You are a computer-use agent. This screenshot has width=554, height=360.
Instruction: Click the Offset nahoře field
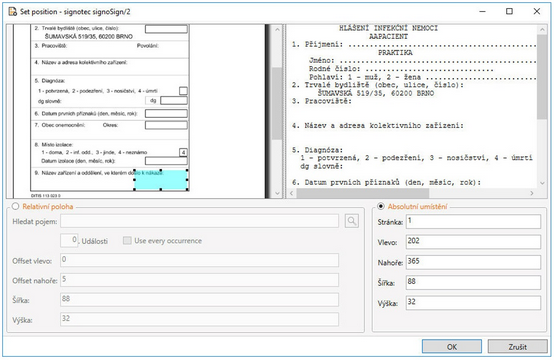coord(199,280)
